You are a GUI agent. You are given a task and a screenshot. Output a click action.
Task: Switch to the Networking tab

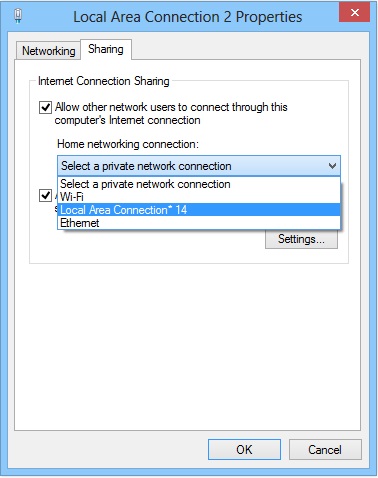(48, 51)
